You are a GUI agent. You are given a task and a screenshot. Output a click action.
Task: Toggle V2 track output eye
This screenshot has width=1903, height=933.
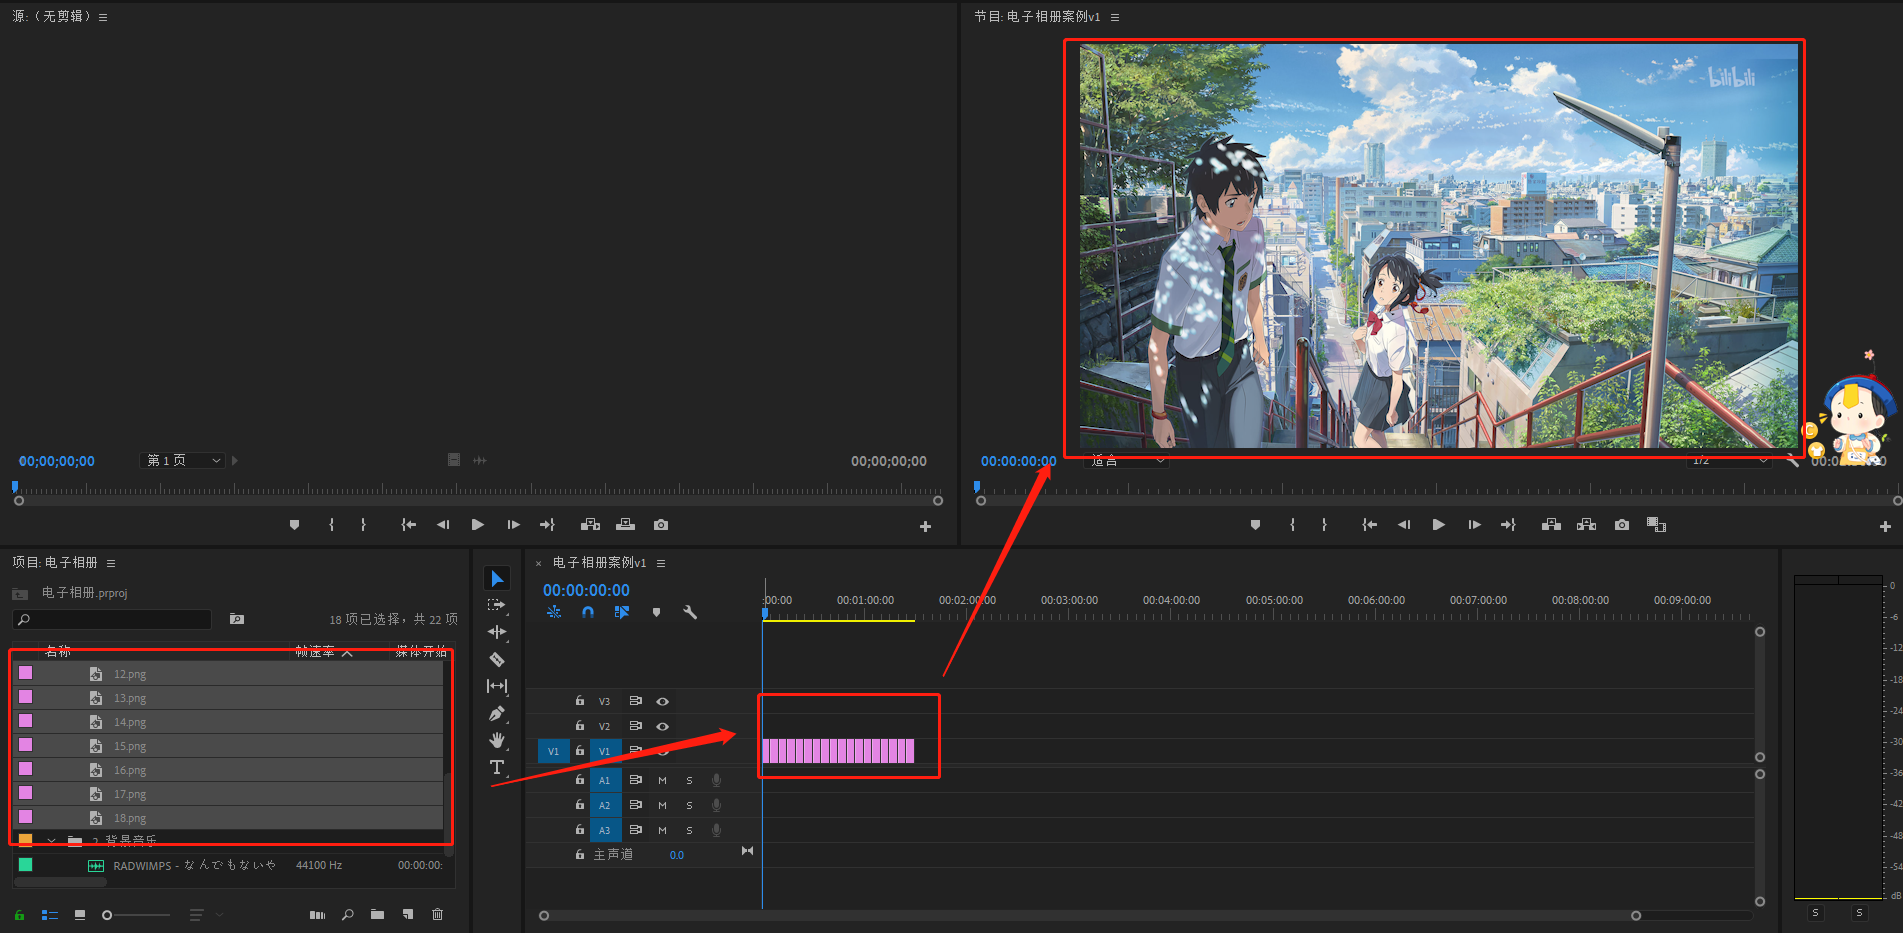[662, 726]
